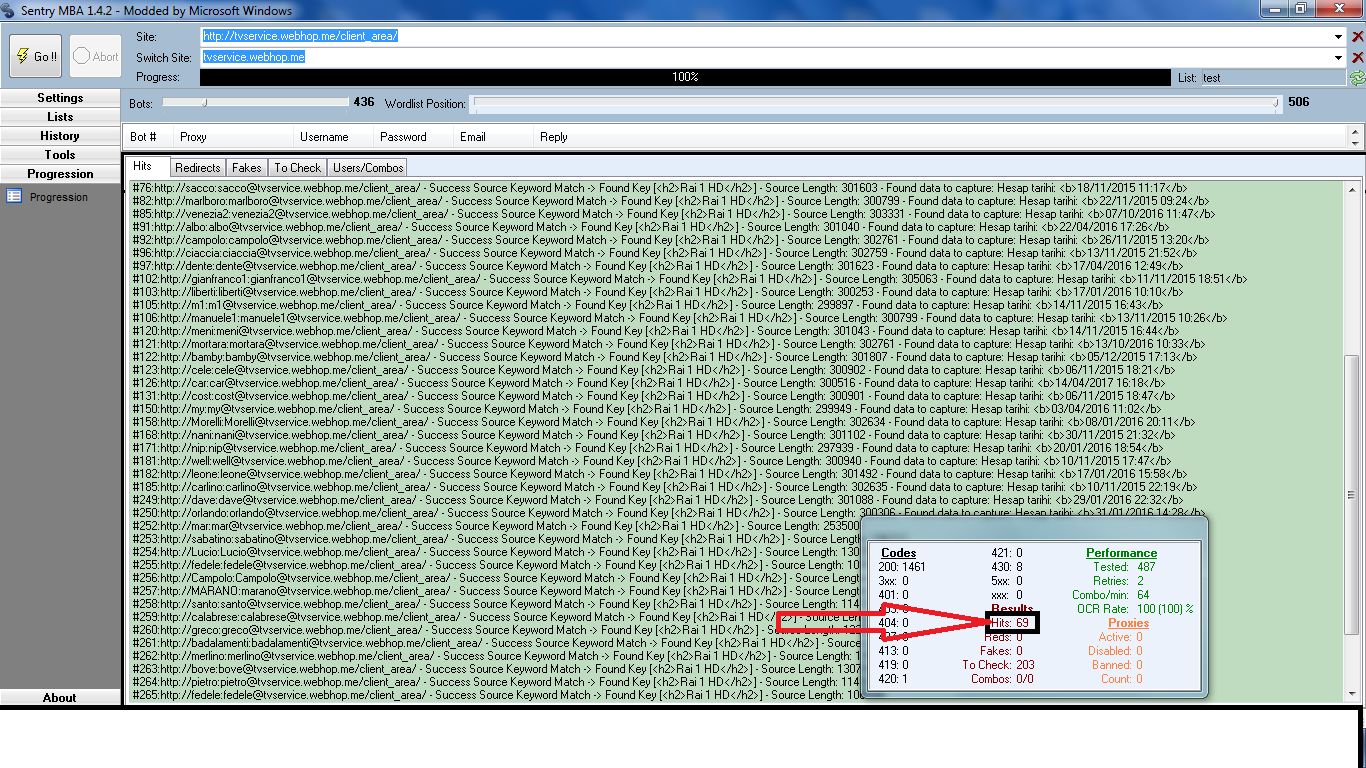Viewport: 1366px width, 768px height.
Task: Expand the Site URL dropdown
Action: tap(1339, 37)
